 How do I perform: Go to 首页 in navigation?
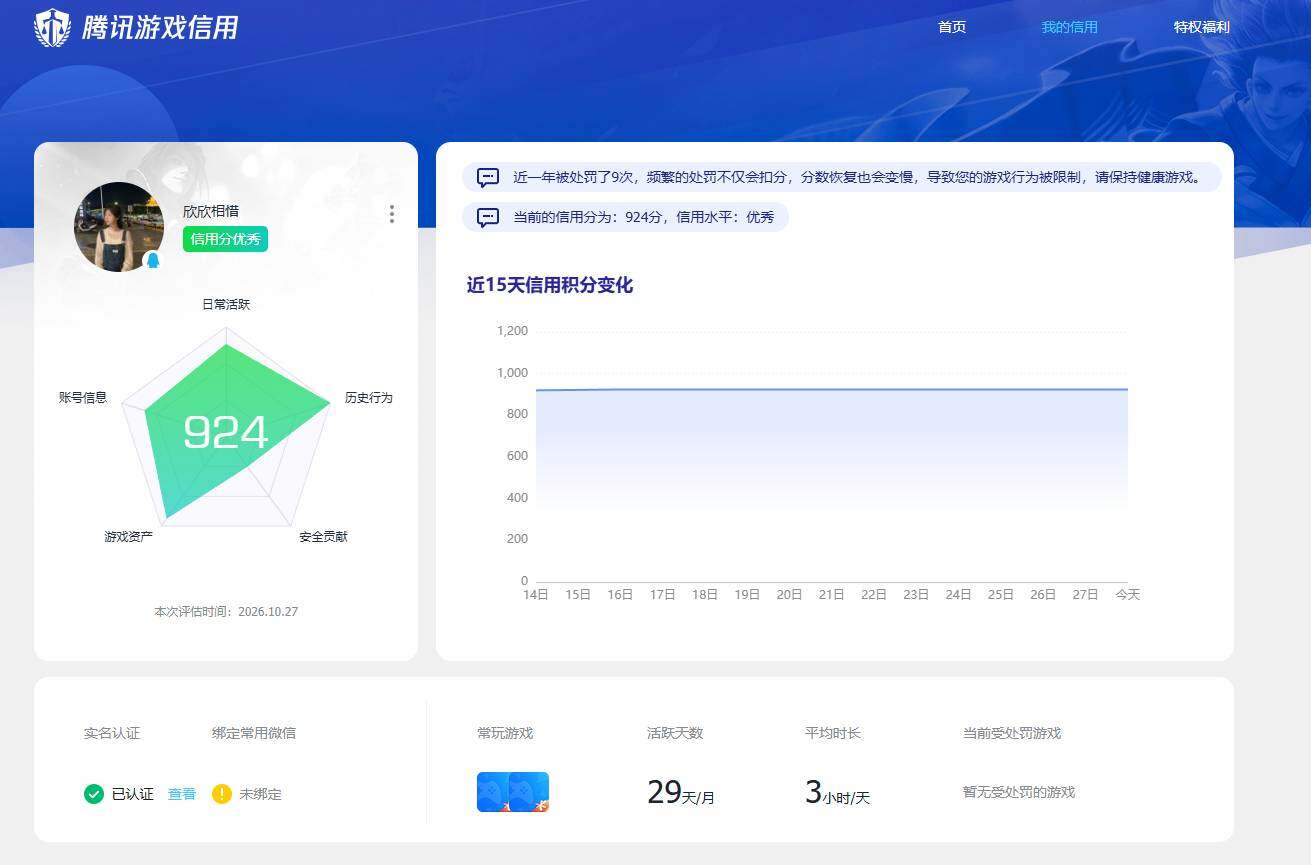[x=952, y=27]
